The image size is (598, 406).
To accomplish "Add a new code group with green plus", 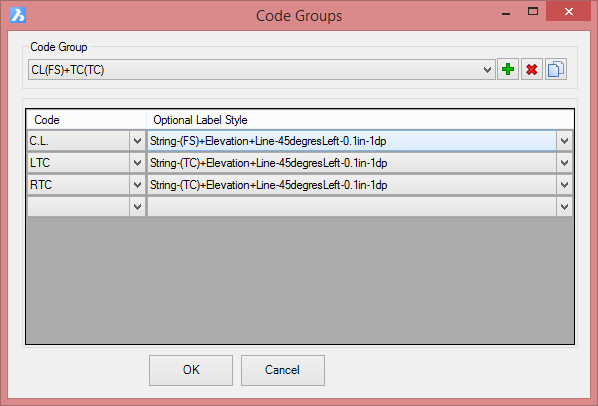I will (x=508, y=69).
